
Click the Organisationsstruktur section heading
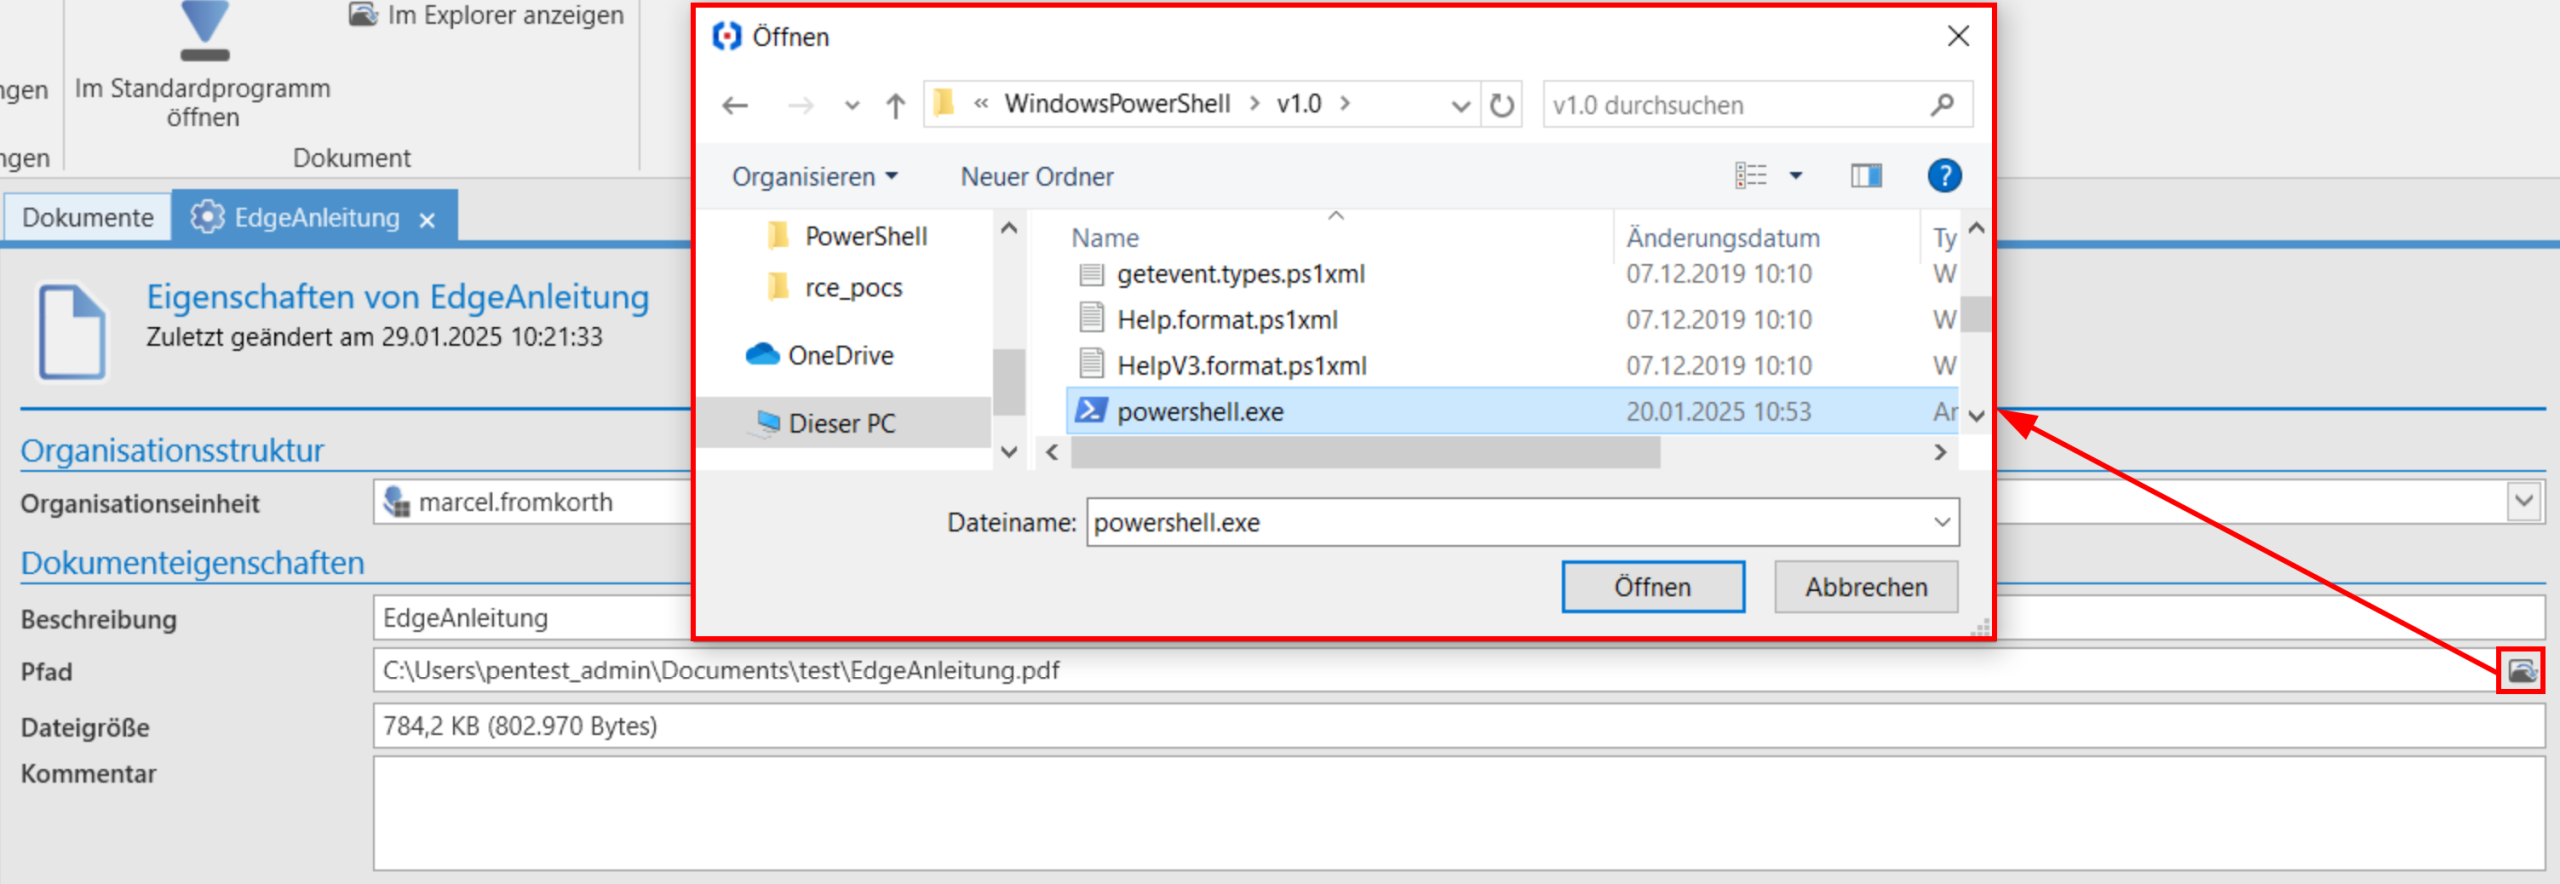point(172,450)
